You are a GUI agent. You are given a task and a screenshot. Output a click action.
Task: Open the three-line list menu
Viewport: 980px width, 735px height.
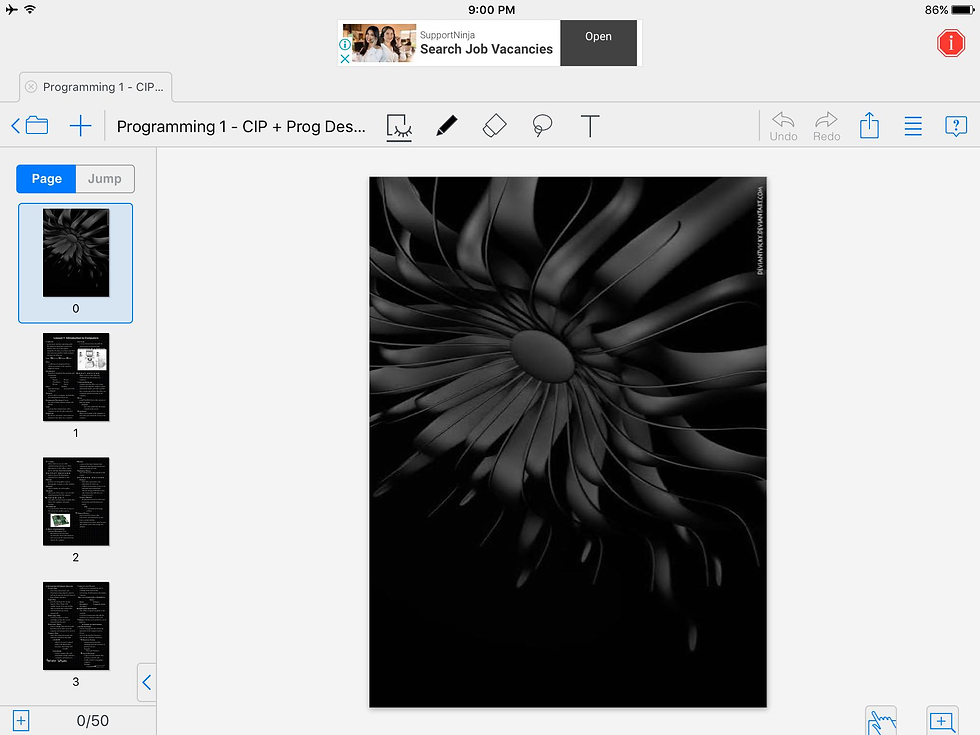[x=913, y=126]
